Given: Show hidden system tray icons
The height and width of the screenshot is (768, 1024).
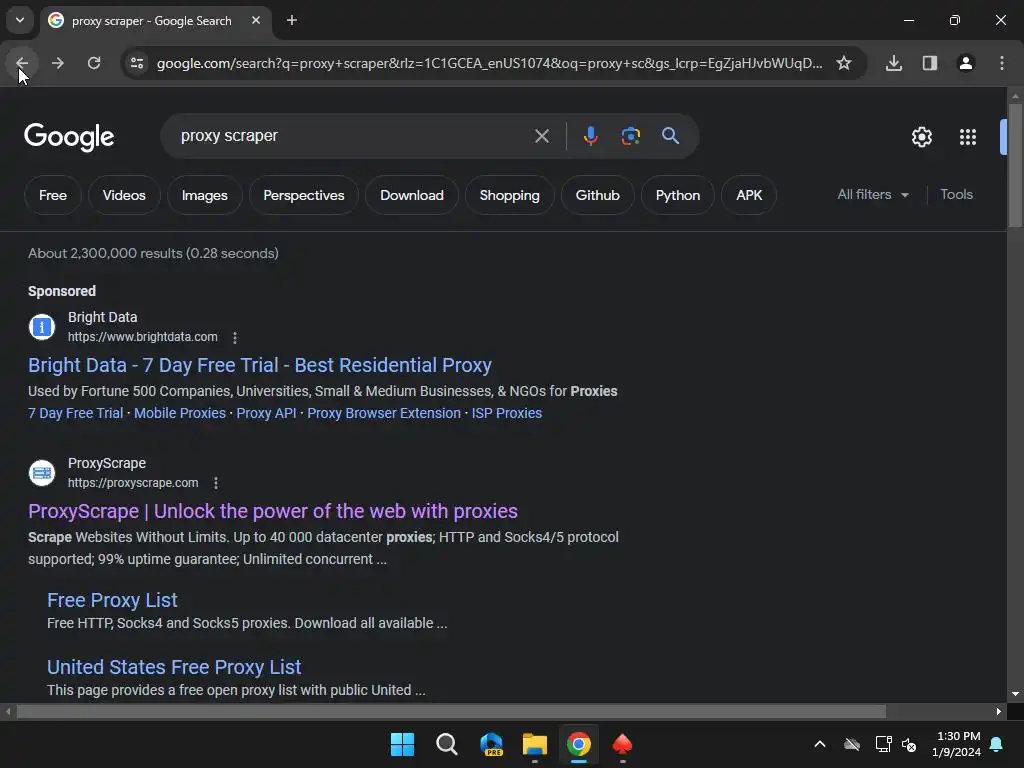Looking at the screenshot, I should (820, 744).
